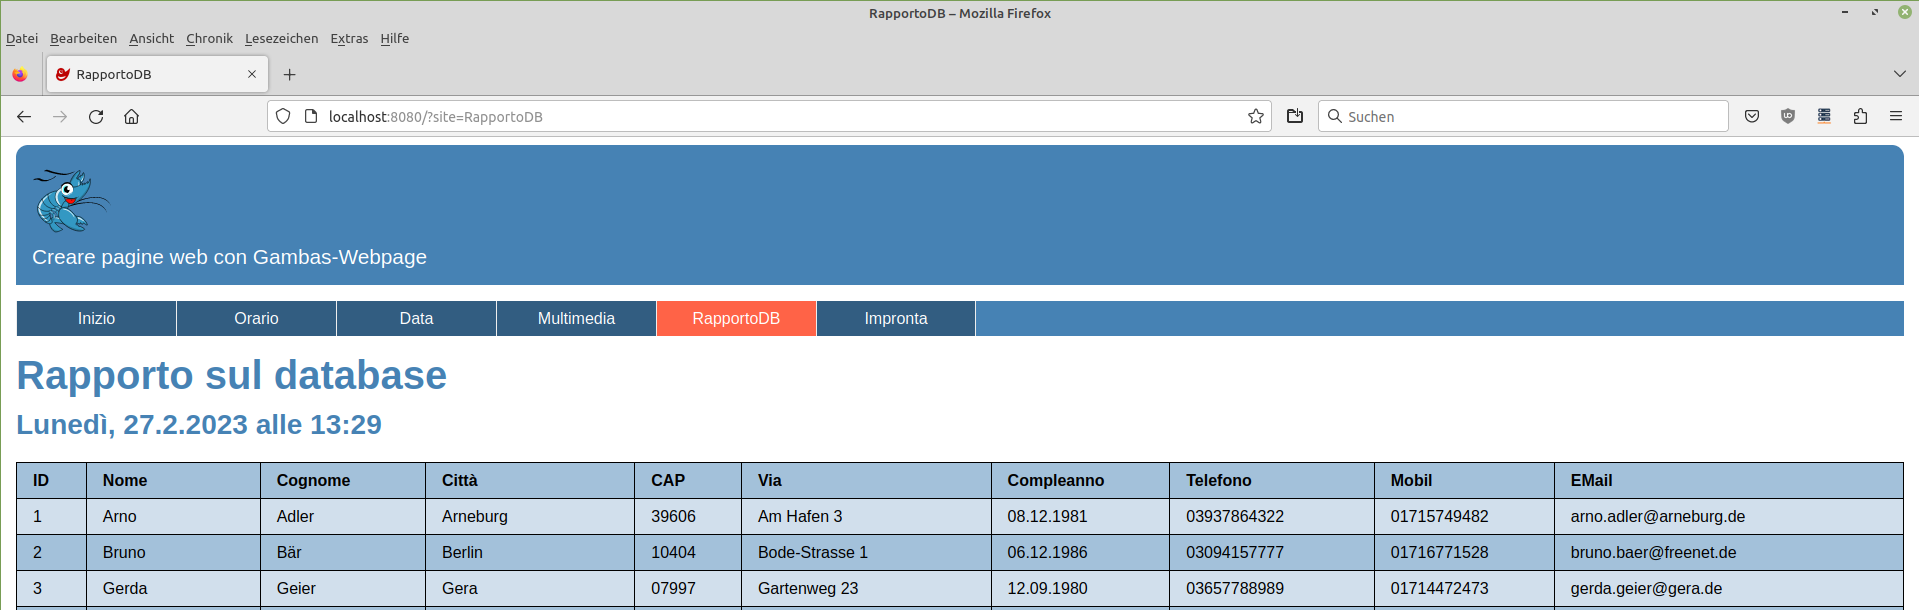Go to the Impronta navigation item

pyautogui.click(x=895, y=319)
